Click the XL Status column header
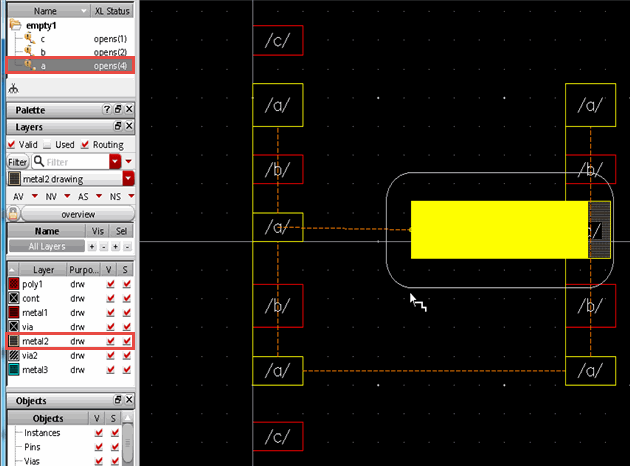 (x=112, y=11)
